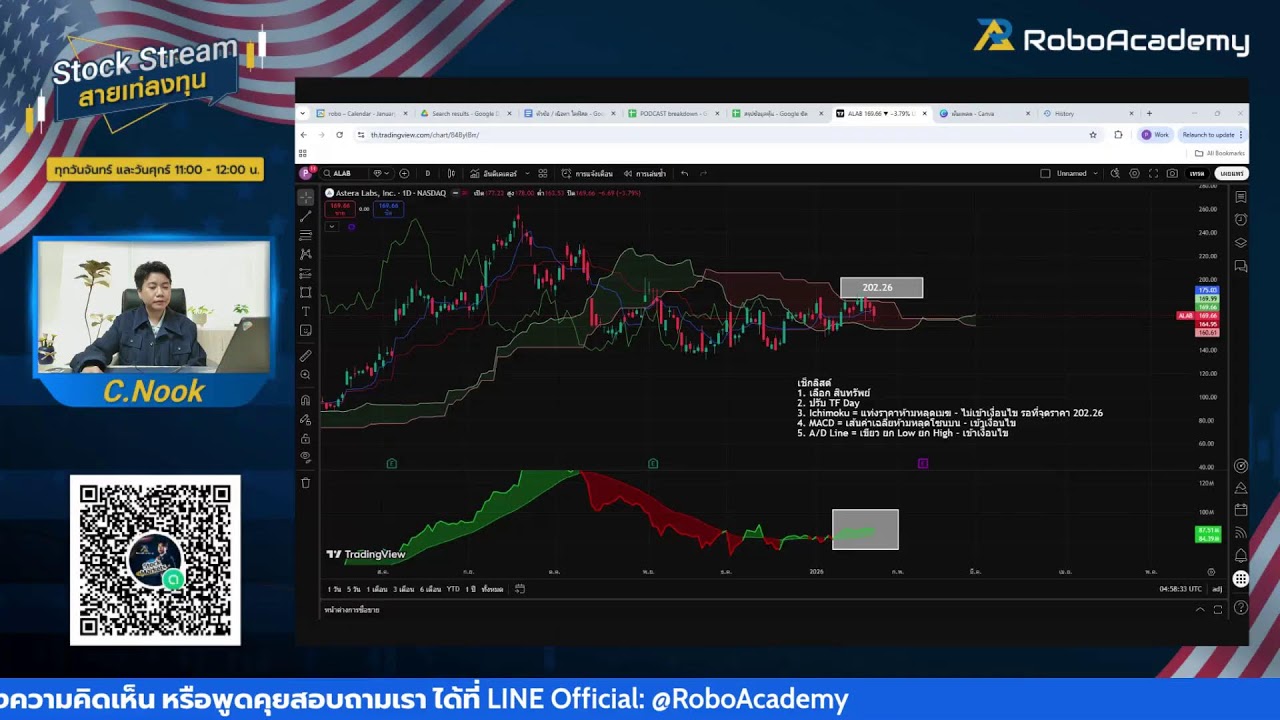This screenshot has height=720, width=1280.
Task: Switch to the Canva tab
Action: [x=984, y=114]
